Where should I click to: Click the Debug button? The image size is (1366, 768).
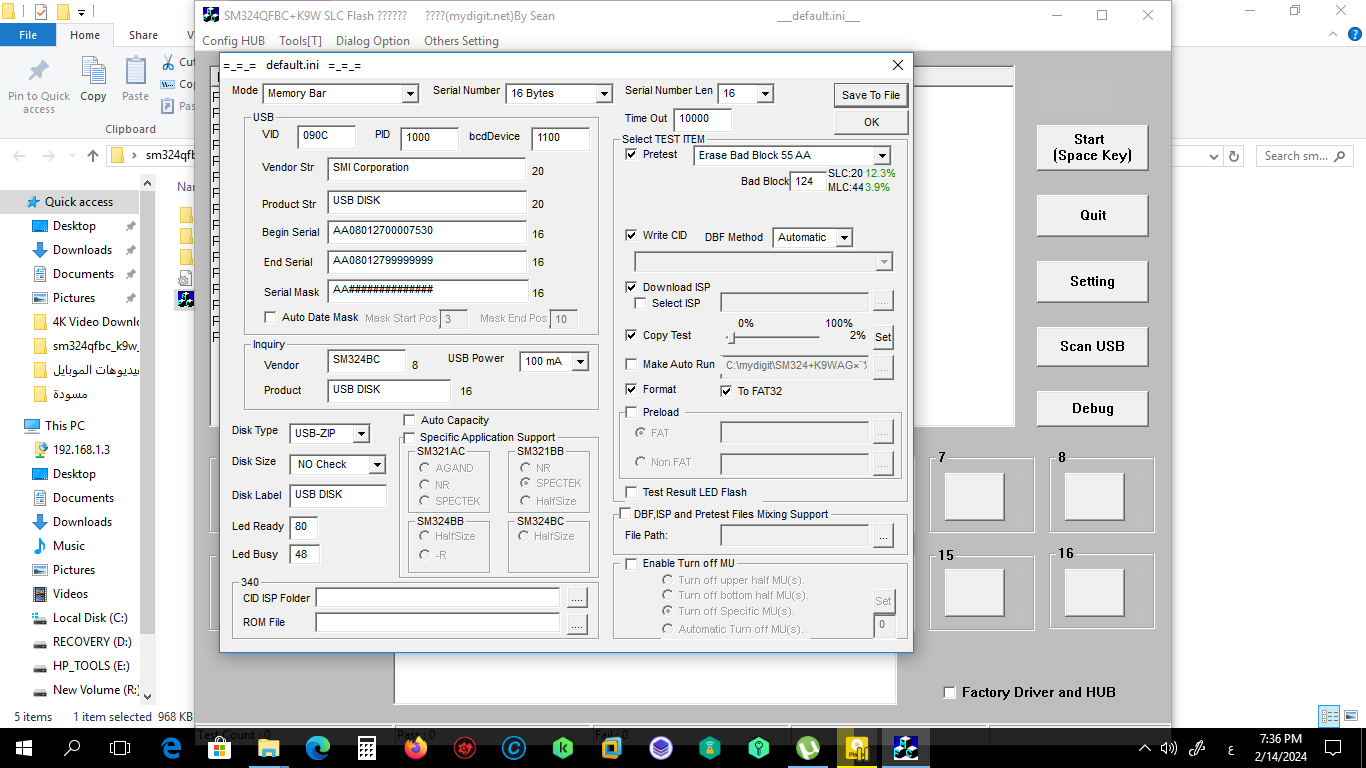(x=1092, y=408)
